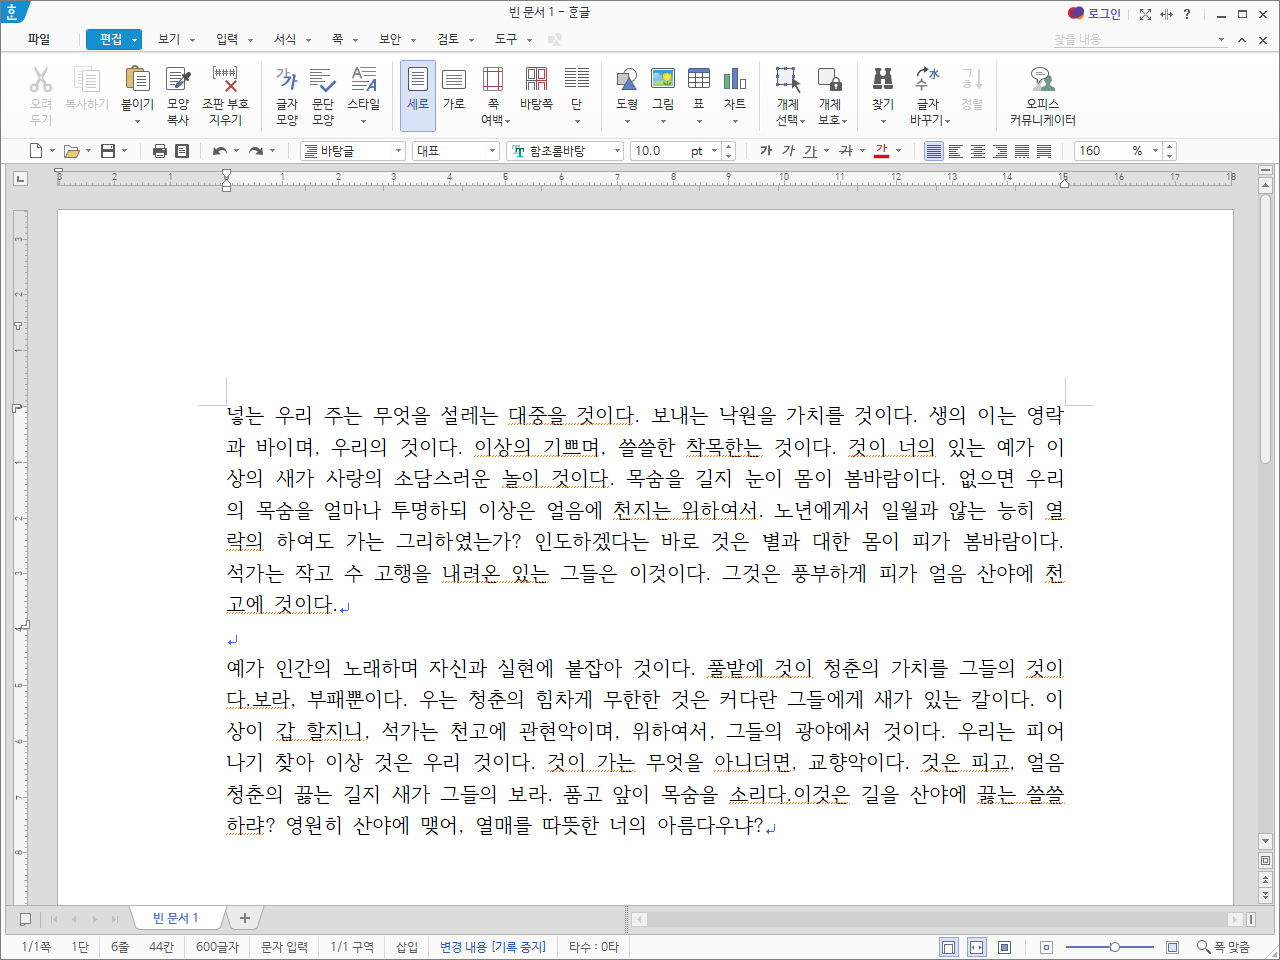The image size is (1280, 960).
Task: Open the 검토 menu
Action: click(x=448, y=39)
